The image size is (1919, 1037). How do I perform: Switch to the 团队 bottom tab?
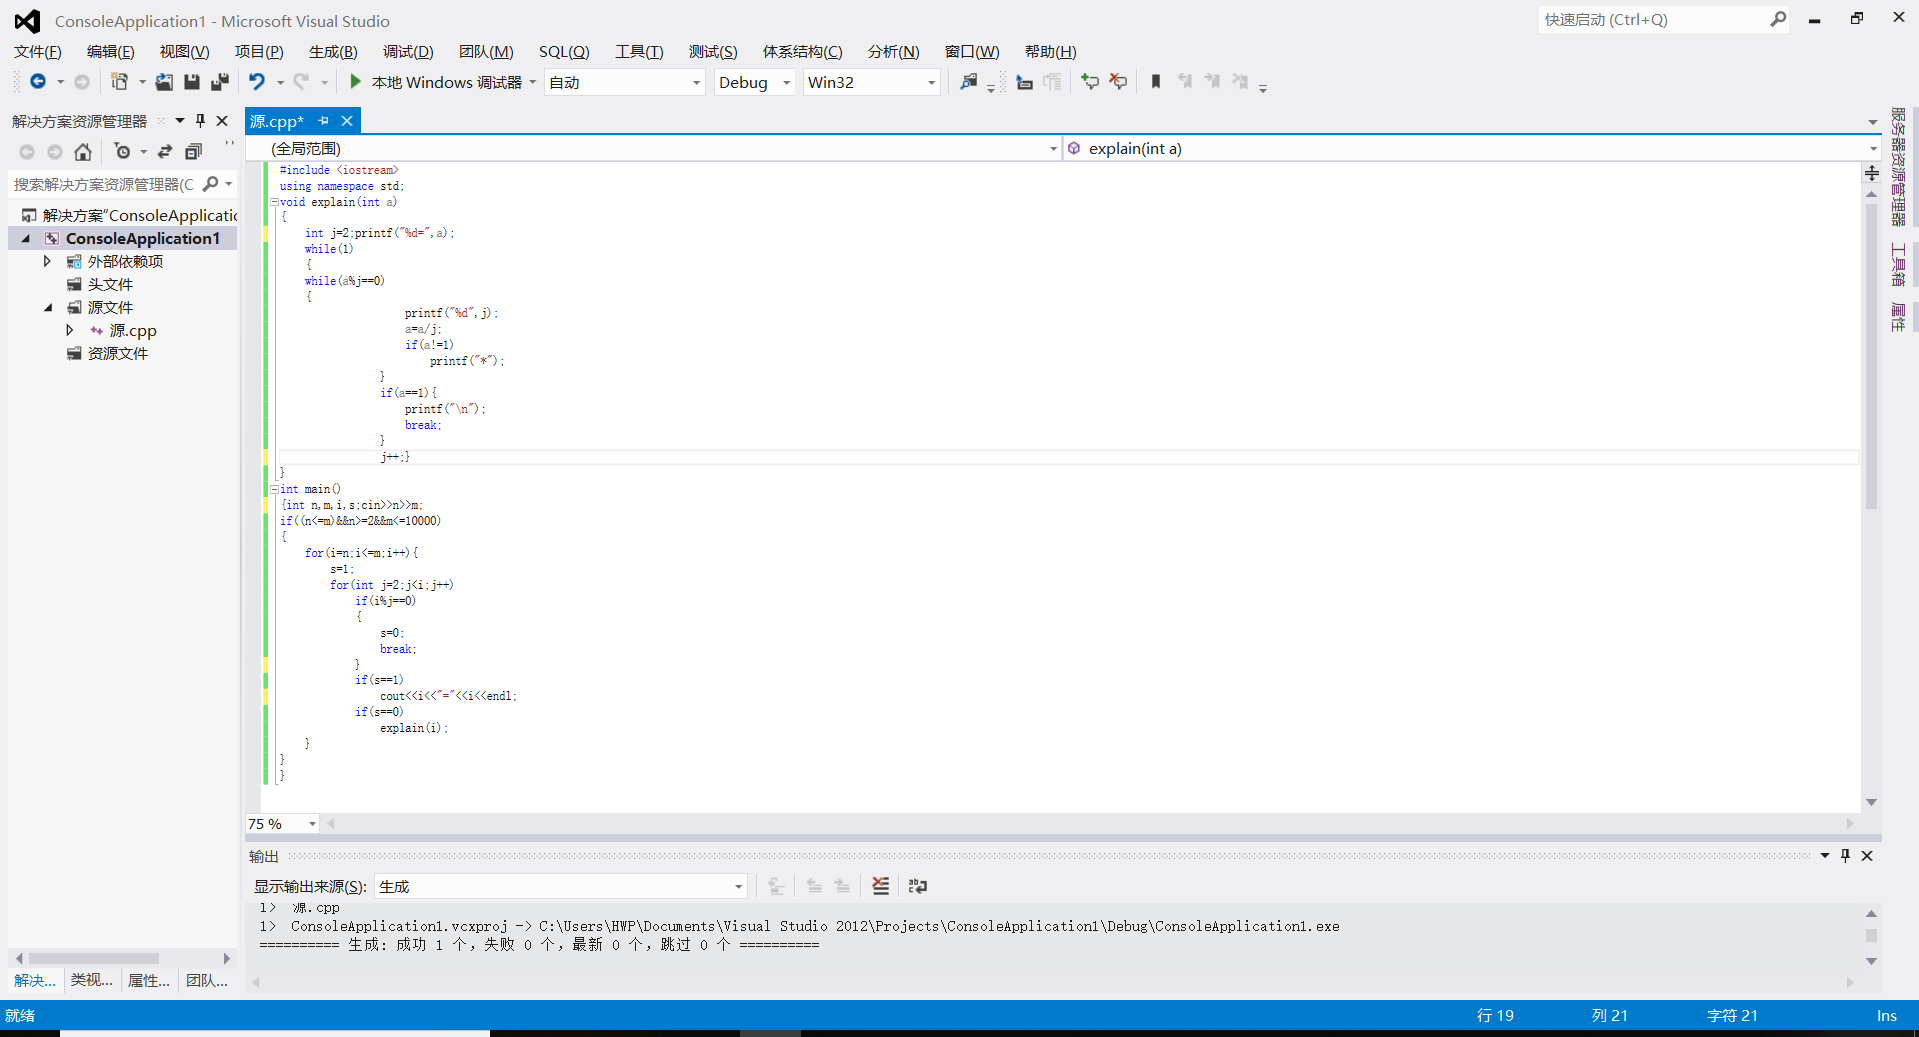click(207, 980)
